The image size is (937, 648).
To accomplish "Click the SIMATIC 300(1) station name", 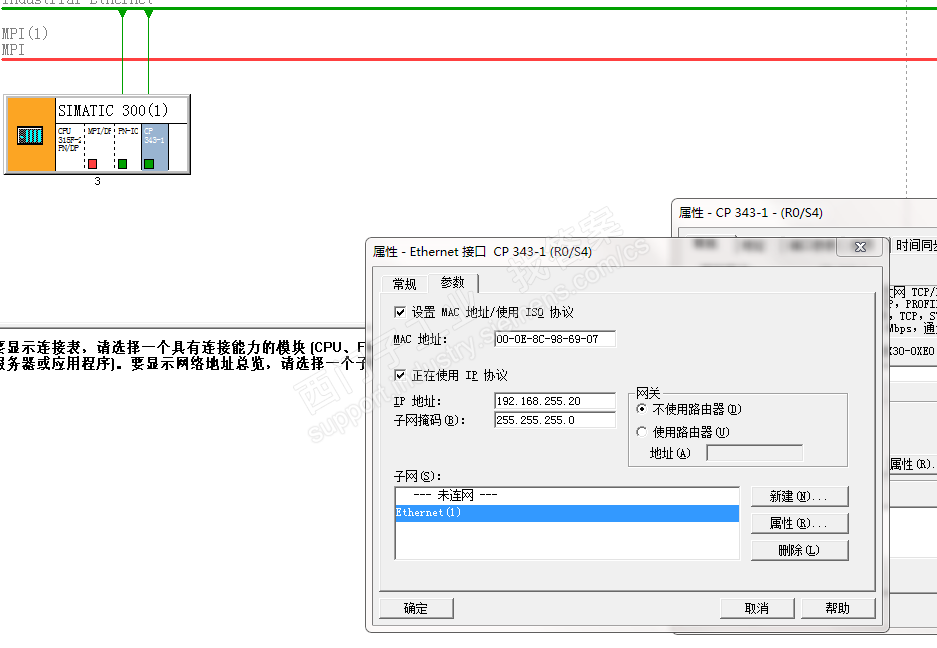I will (x=113, y=111).
